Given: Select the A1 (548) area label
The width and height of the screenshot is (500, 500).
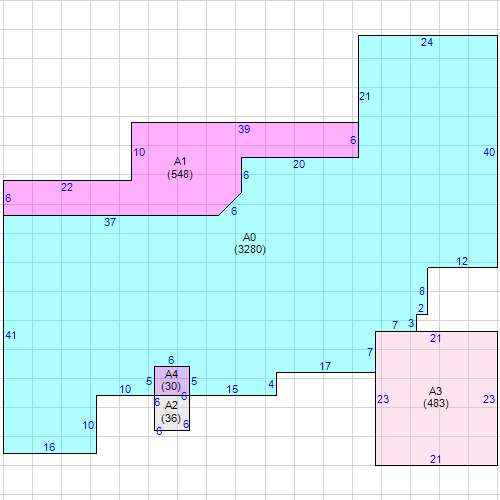Looking at the screenshot, I should 180,168.
